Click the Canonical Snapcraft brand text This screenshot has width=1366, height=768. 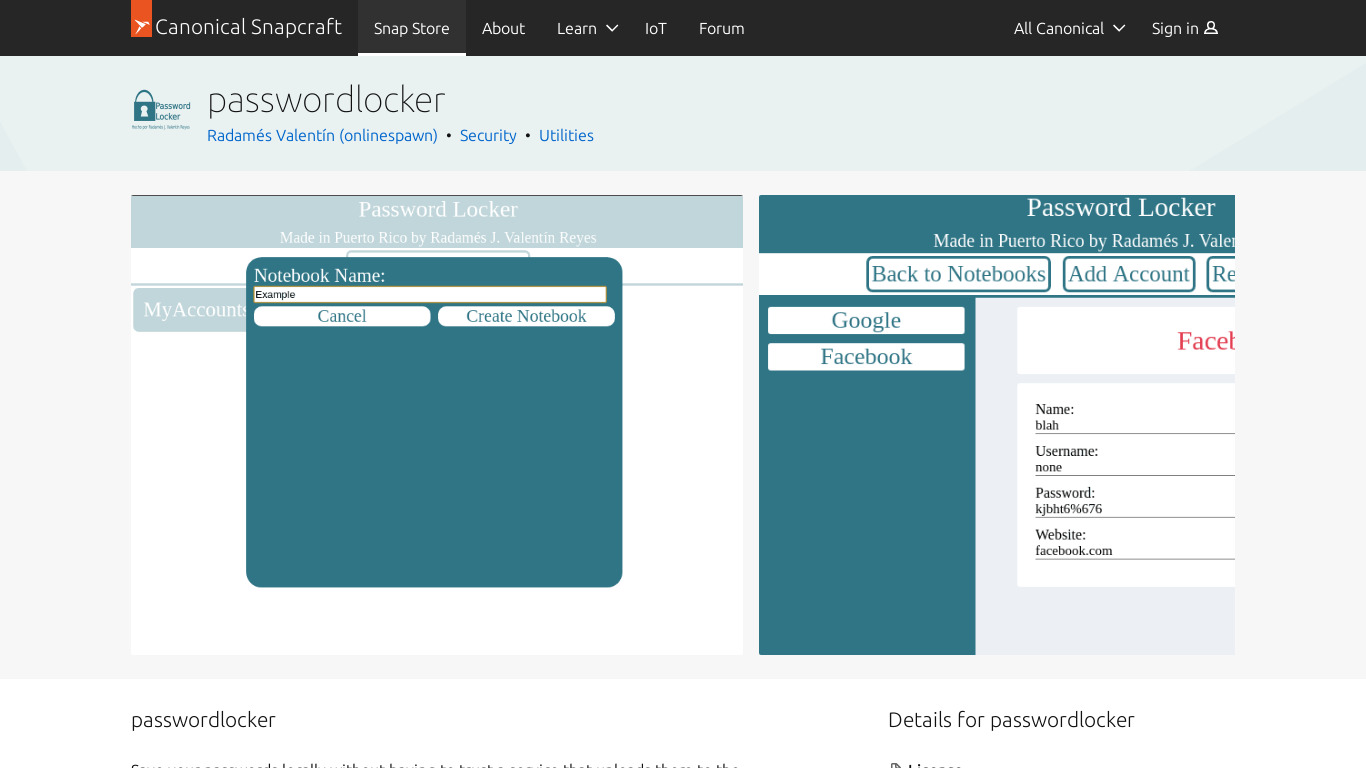[x=248, y=27]
